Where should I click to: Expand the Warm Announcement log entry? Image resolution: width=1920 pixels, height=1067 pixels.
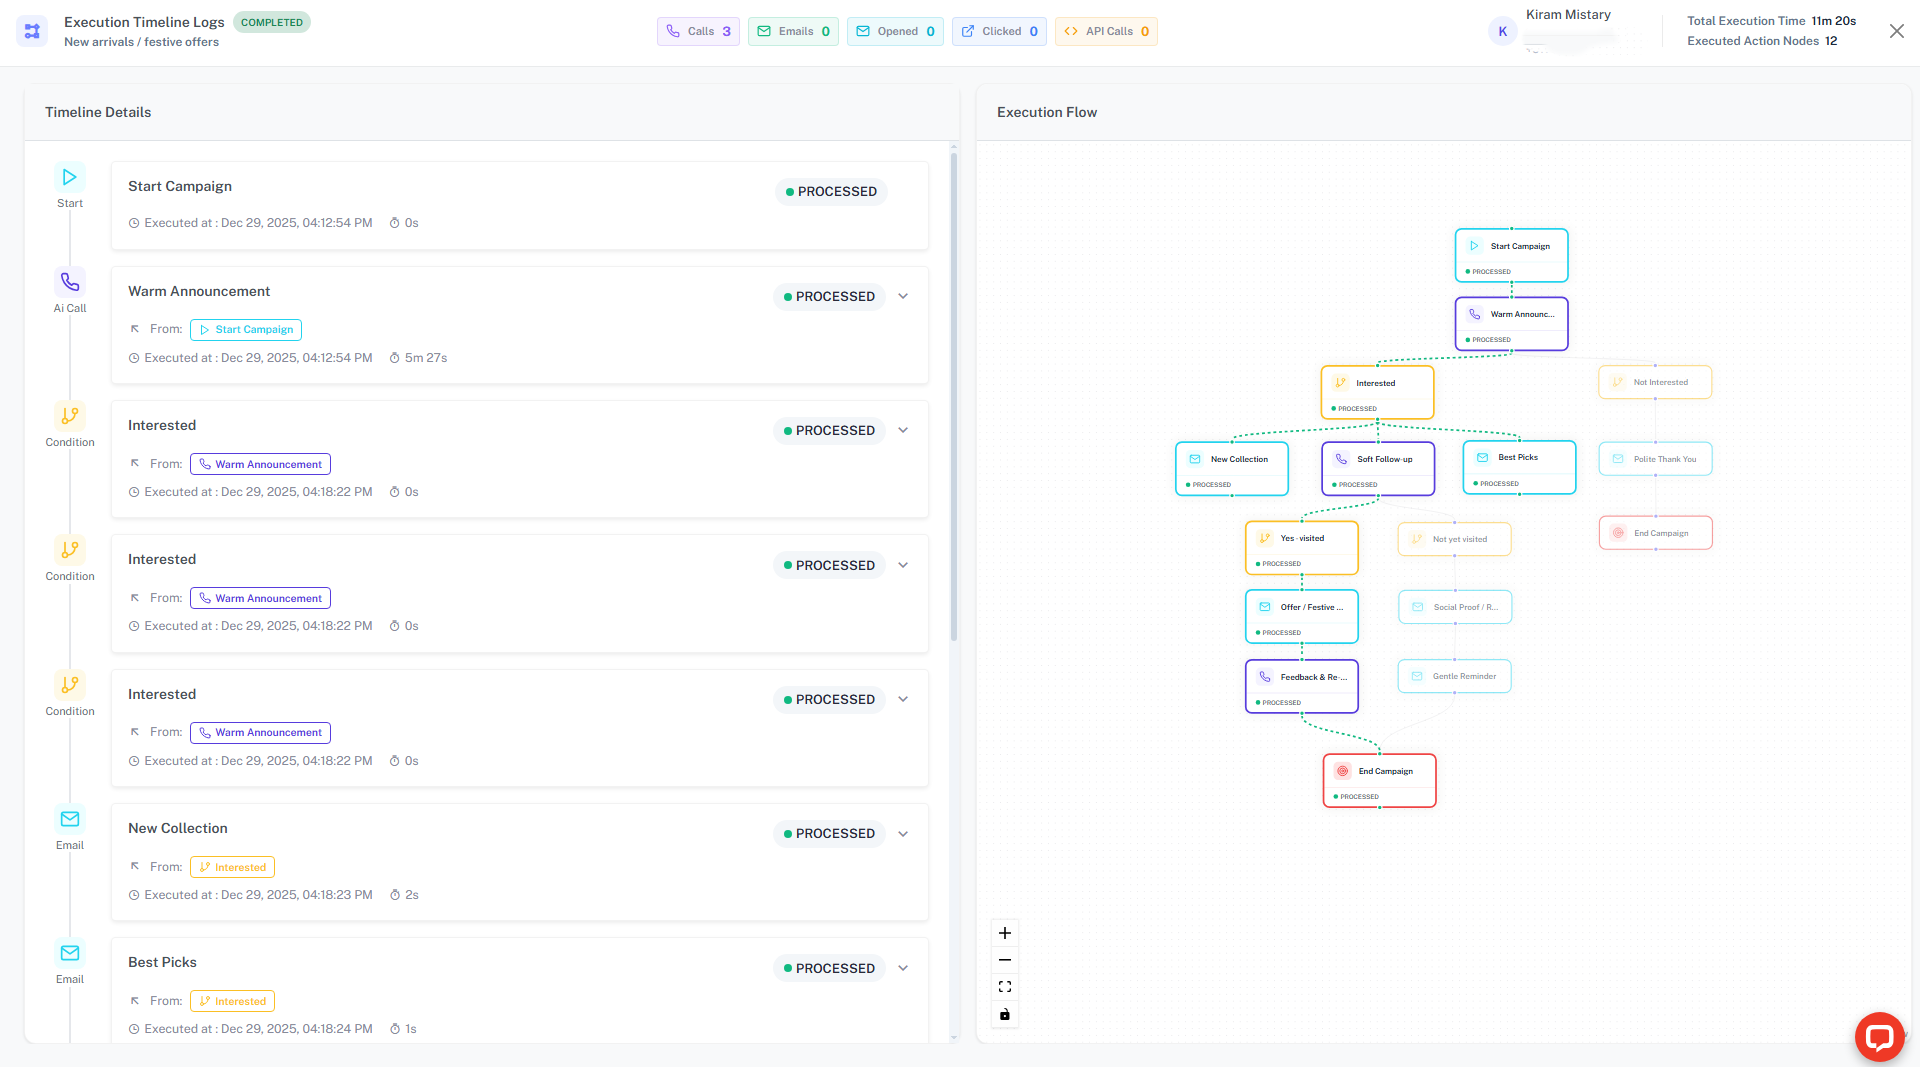click(903, 296)
